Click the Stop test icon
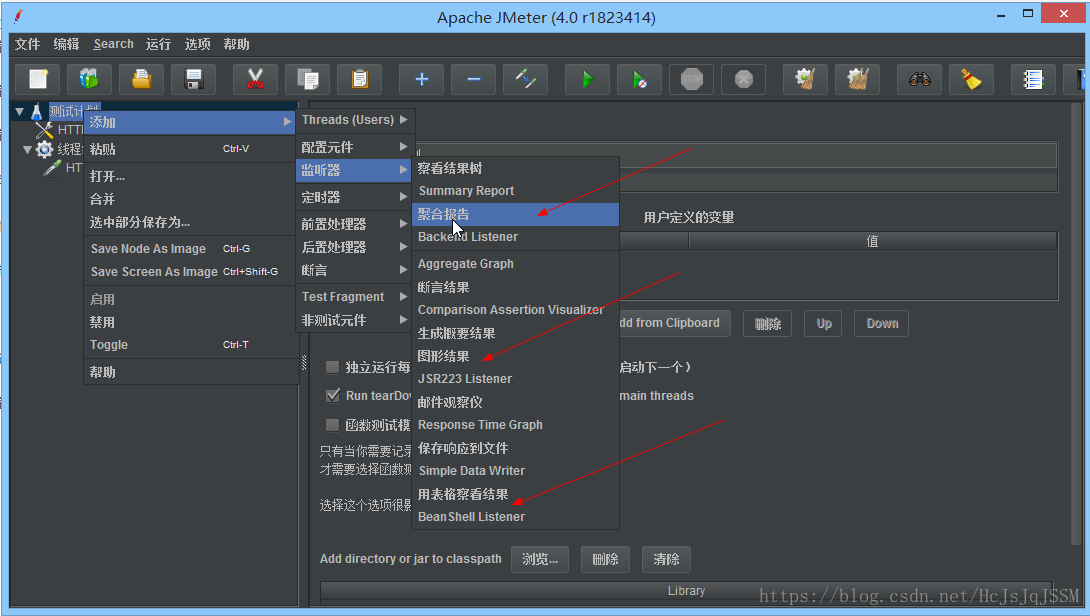1090x616 pixels. (692, 79)
